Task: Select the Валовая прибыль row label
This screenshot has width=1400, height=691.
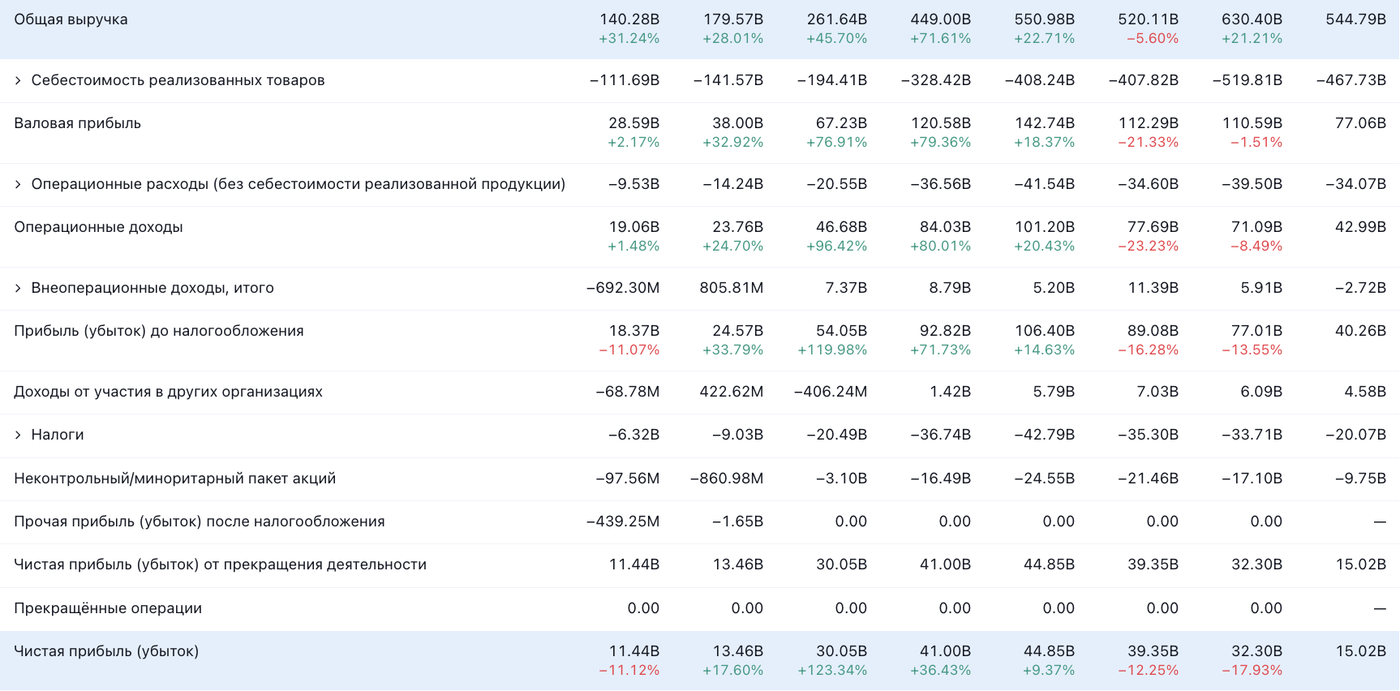Action: pos(77,123)
